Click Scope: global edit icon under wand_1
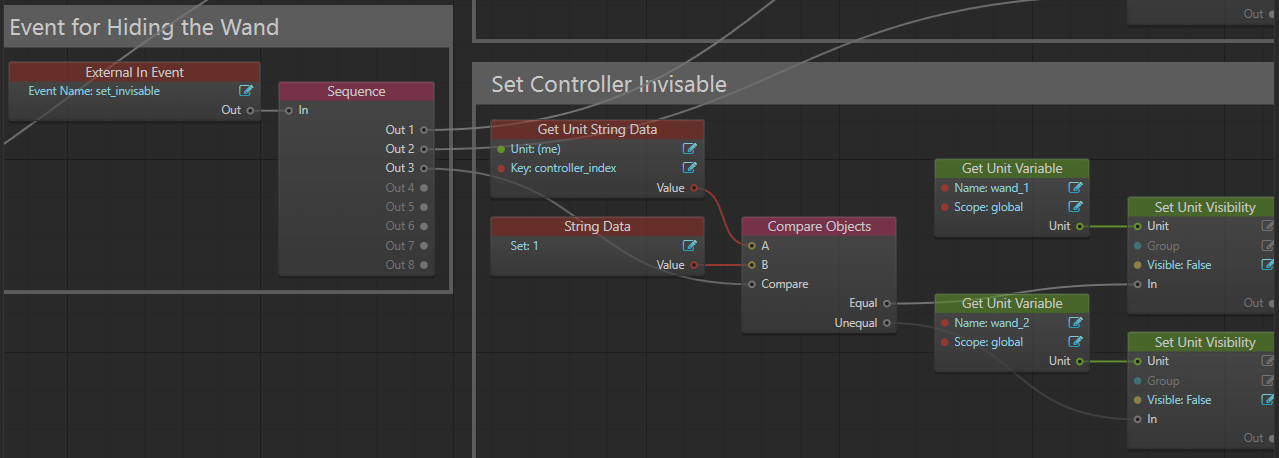The height and width of the screenshot is (458, 1279). pyautogui.click(x=1075, y=207)
